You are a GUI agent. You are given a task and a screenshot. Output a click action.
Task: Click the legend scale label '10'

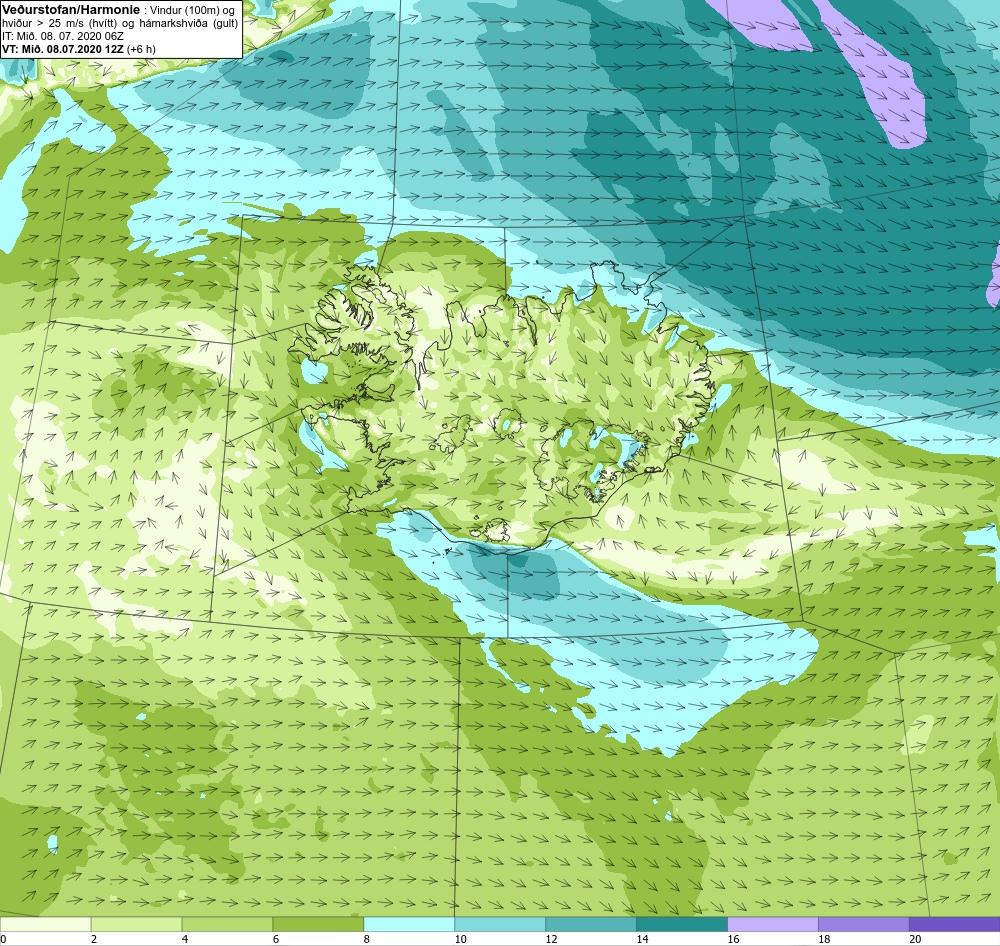point(460,939)
